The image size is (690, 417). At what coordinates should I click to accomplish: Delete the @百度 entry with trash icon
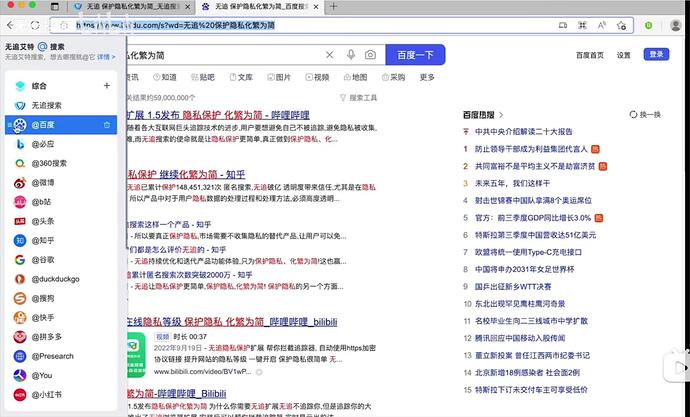tap(107, 125)
